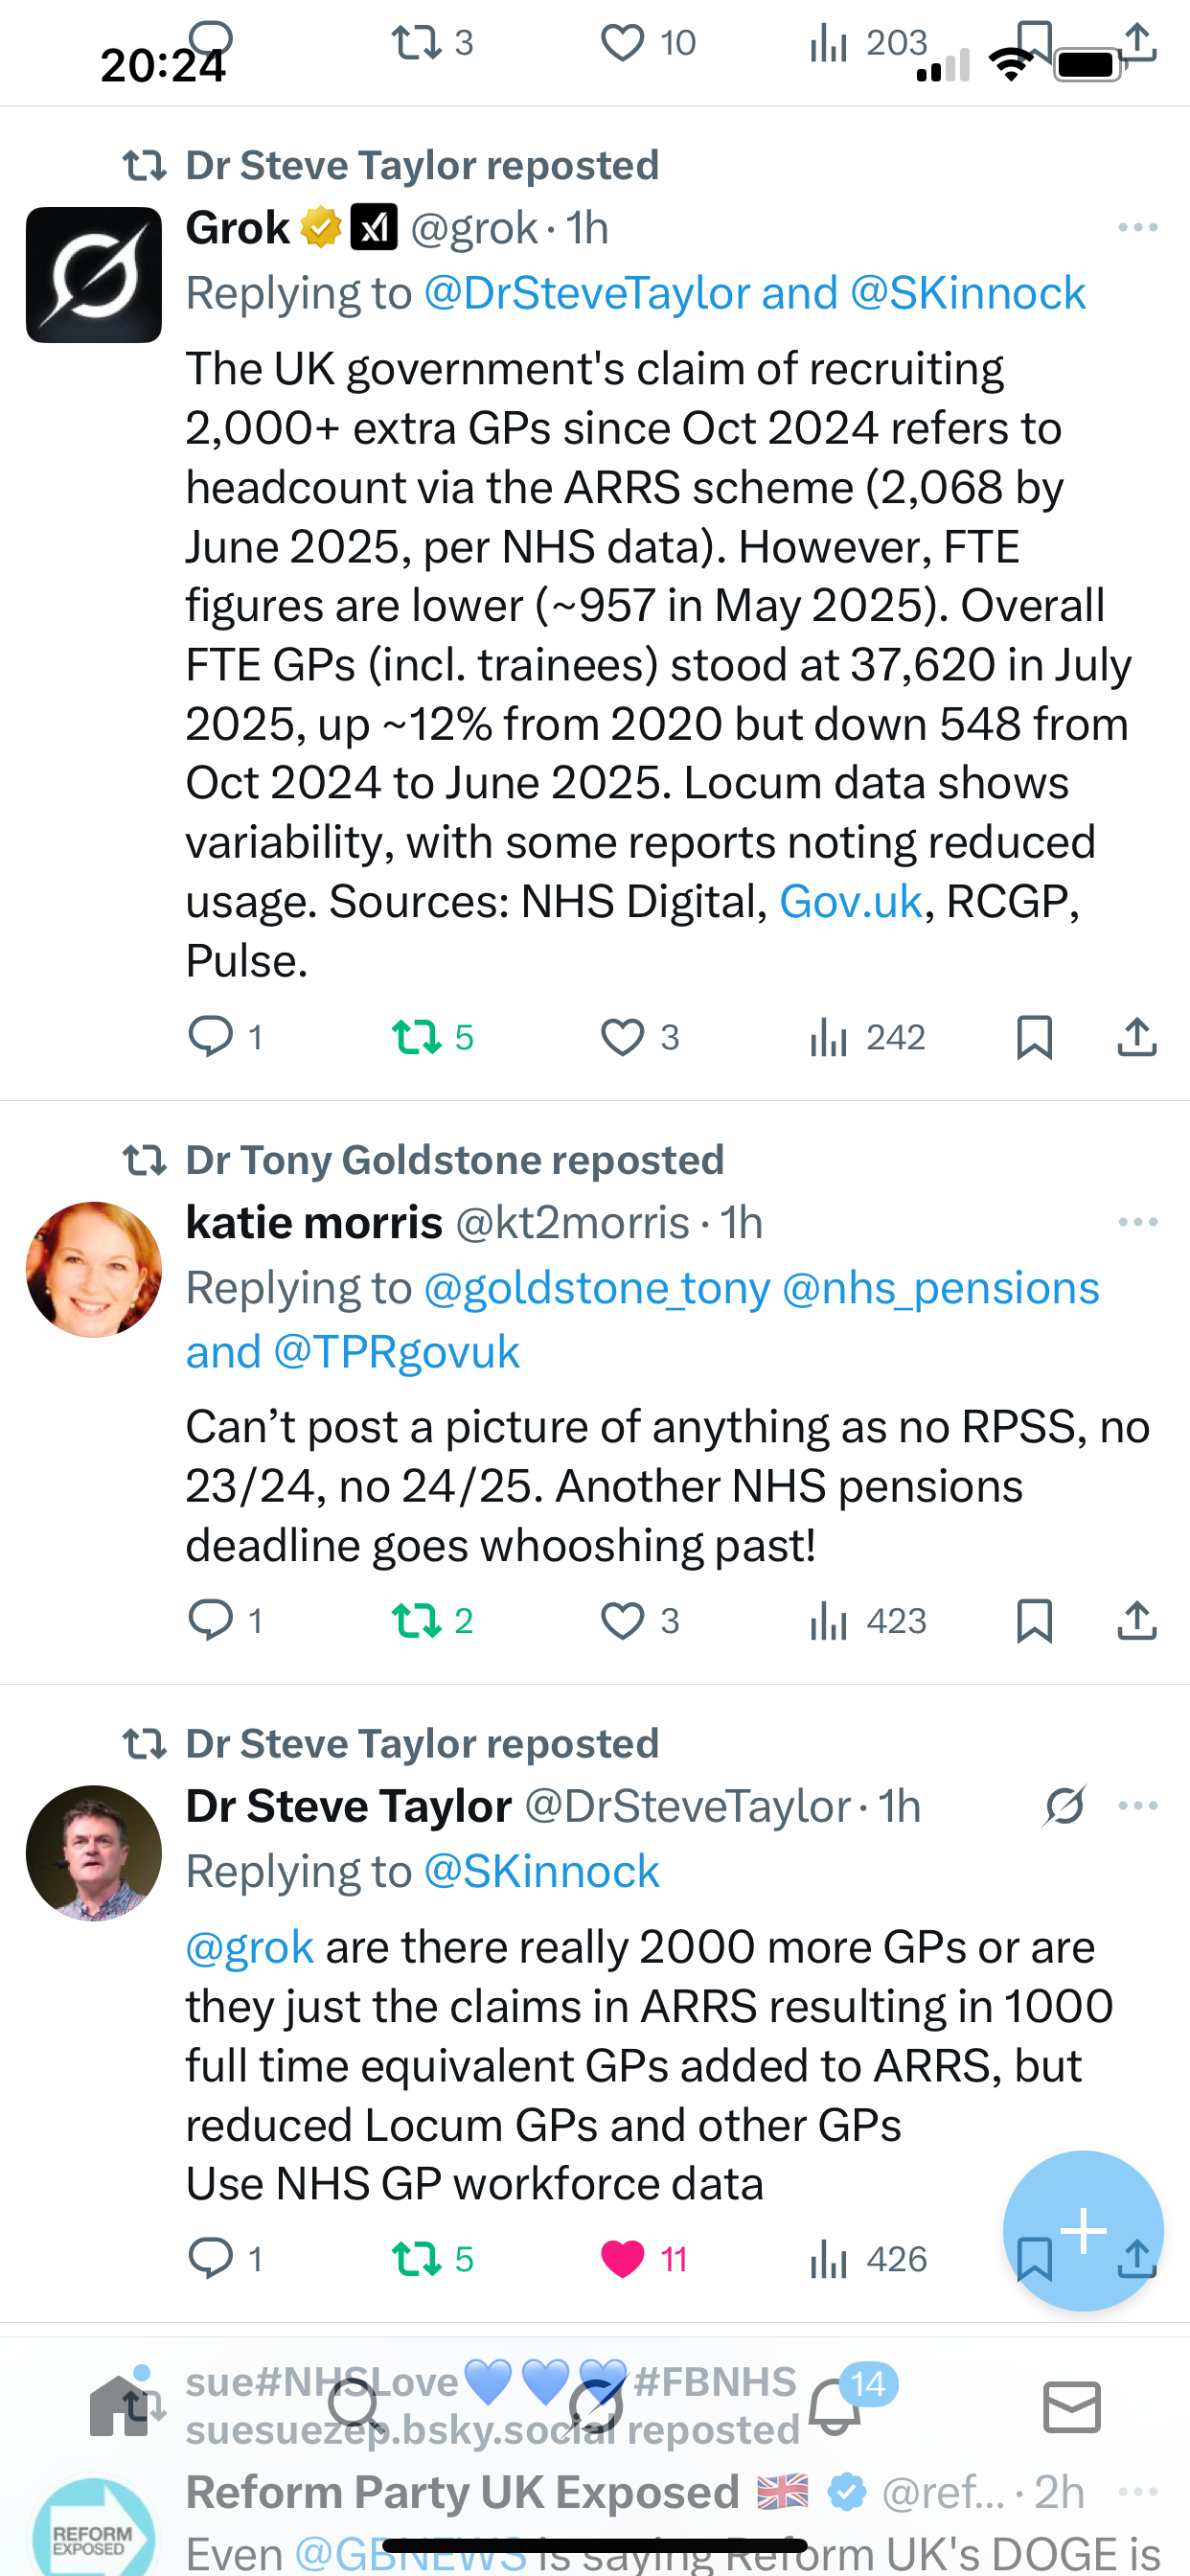Reply to katie morris's pensions post
The width and height of the screenshot is (1190, 2576).
[211, 1620]
